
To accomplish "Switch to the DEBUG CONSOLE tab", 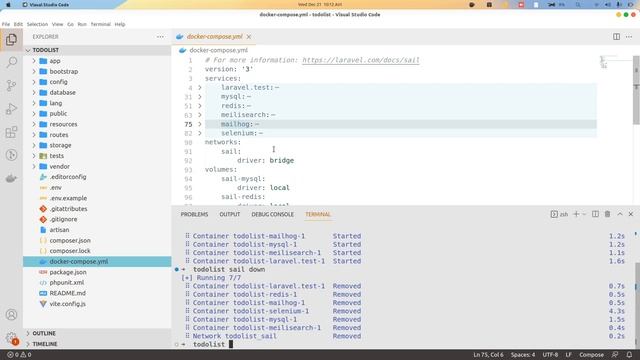I will click(x=273, y=214).
